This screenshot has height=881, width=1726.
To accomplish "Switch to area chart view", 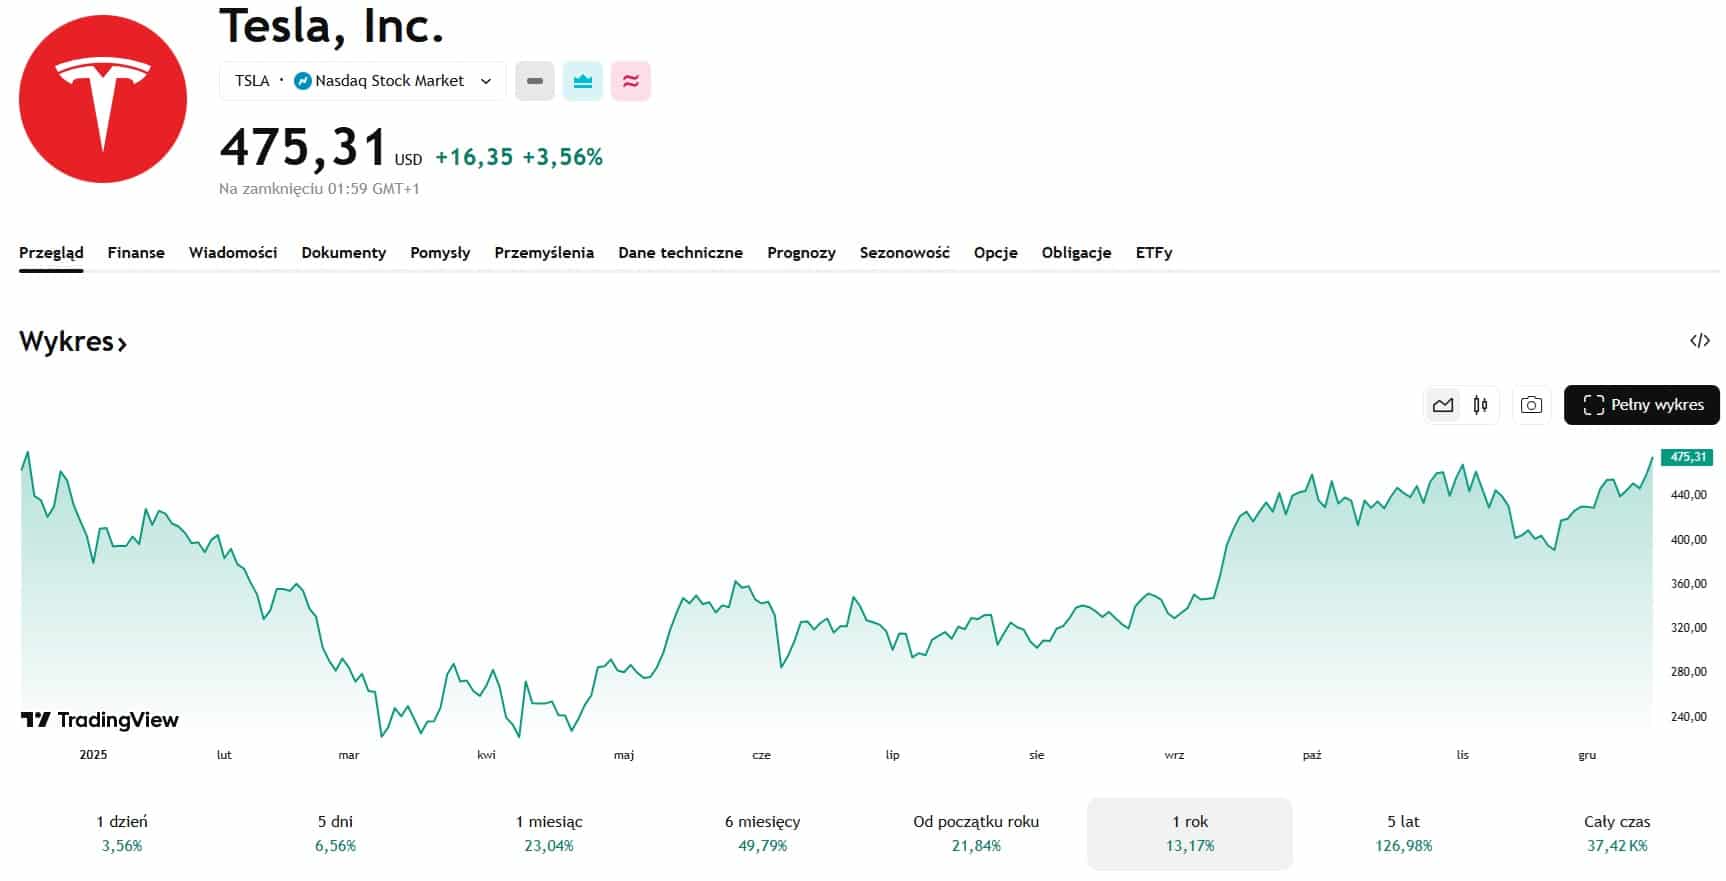I will click(1443, 405).
